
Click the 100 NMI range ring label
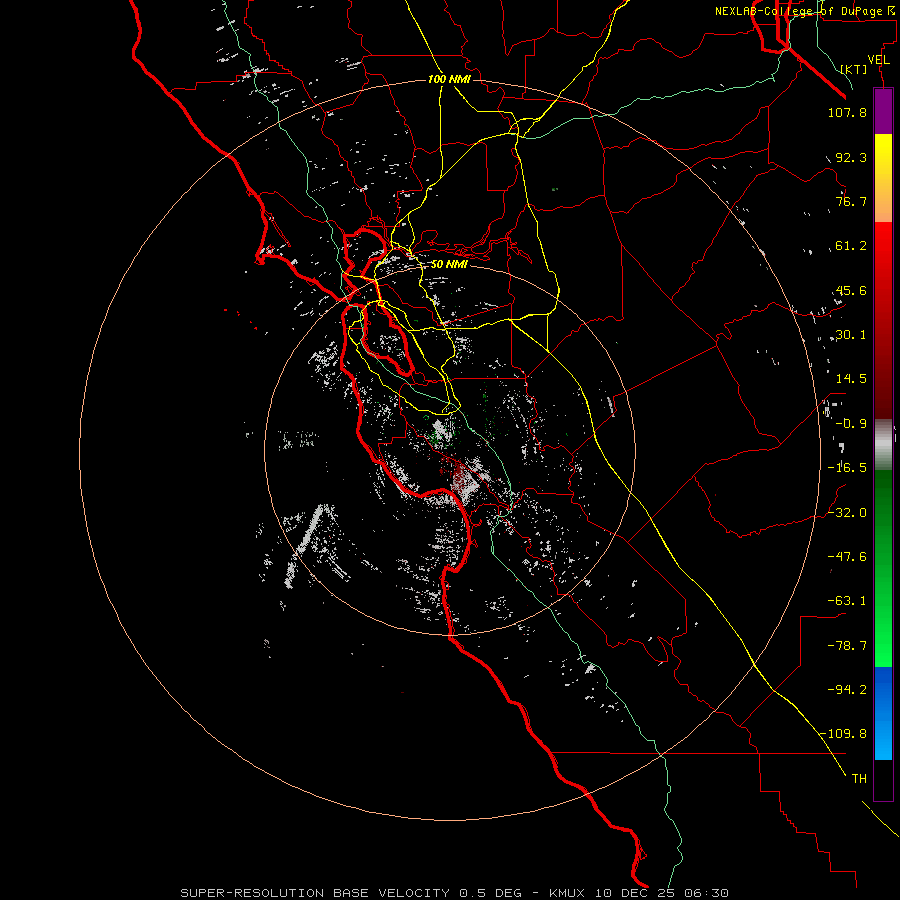coord(449,79)
